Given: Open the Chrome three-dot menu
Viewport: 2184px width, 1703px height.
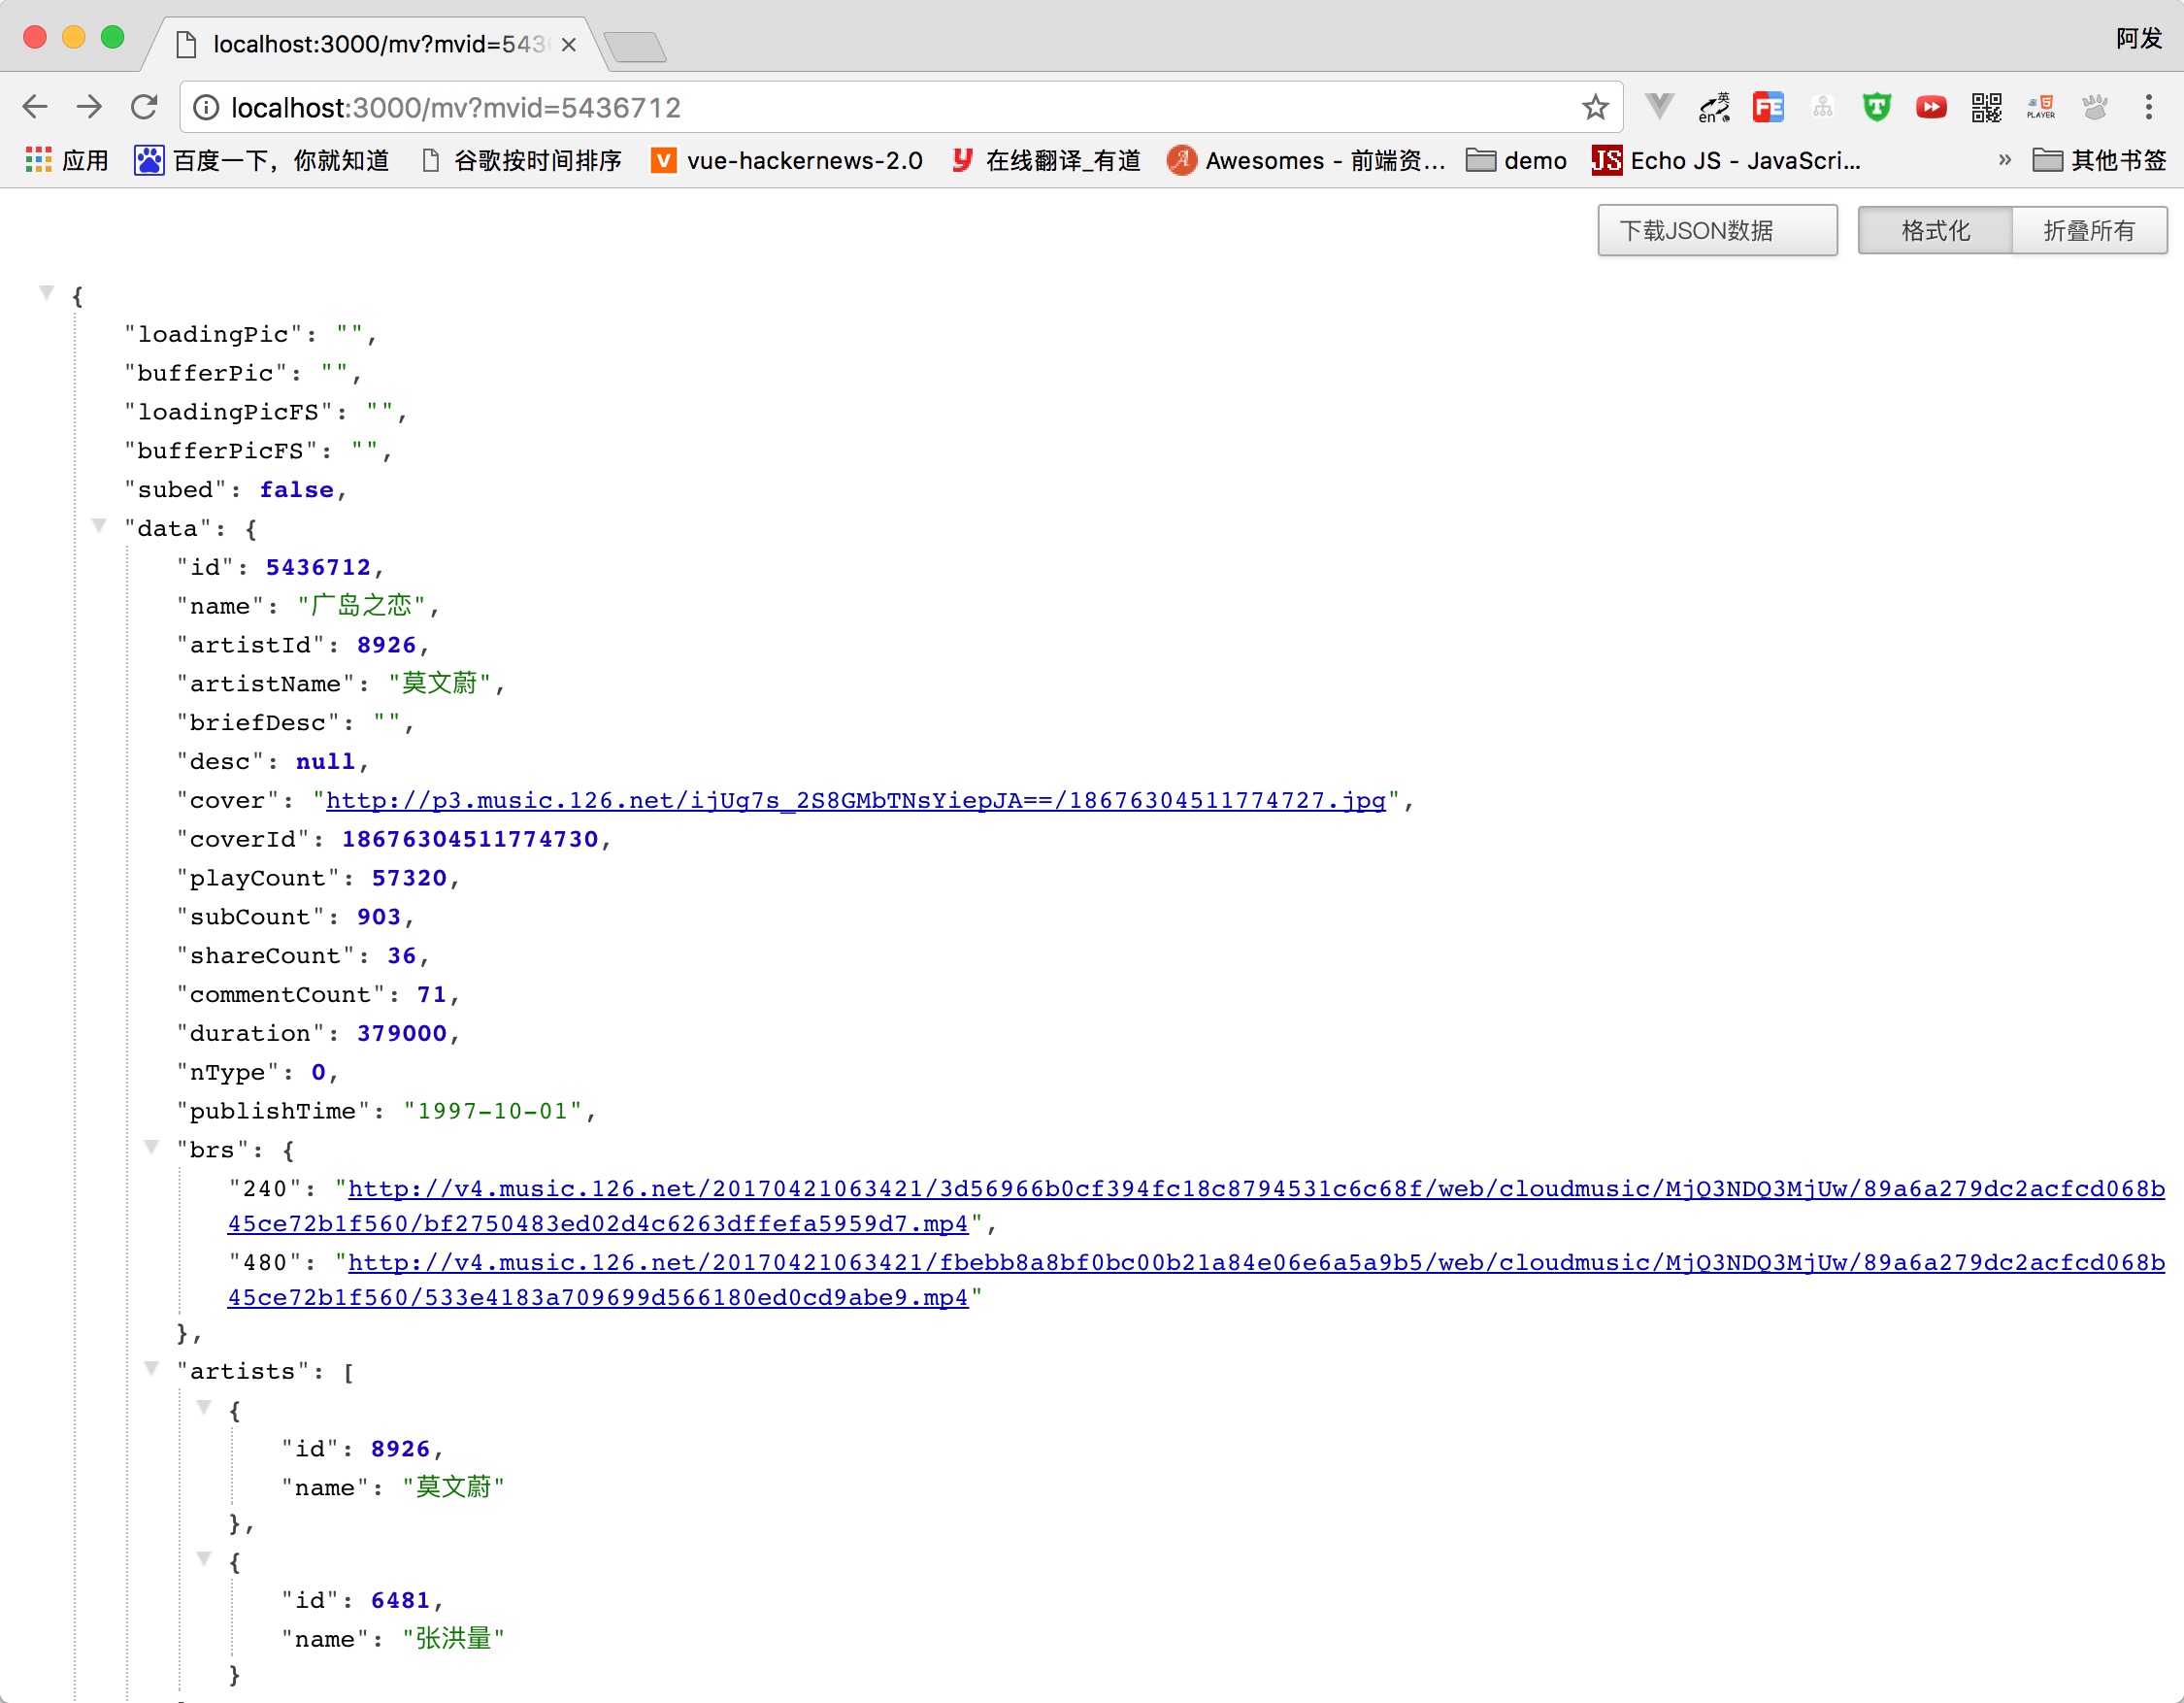Looking at the screenshot, I should click(x=2148, y=107).
